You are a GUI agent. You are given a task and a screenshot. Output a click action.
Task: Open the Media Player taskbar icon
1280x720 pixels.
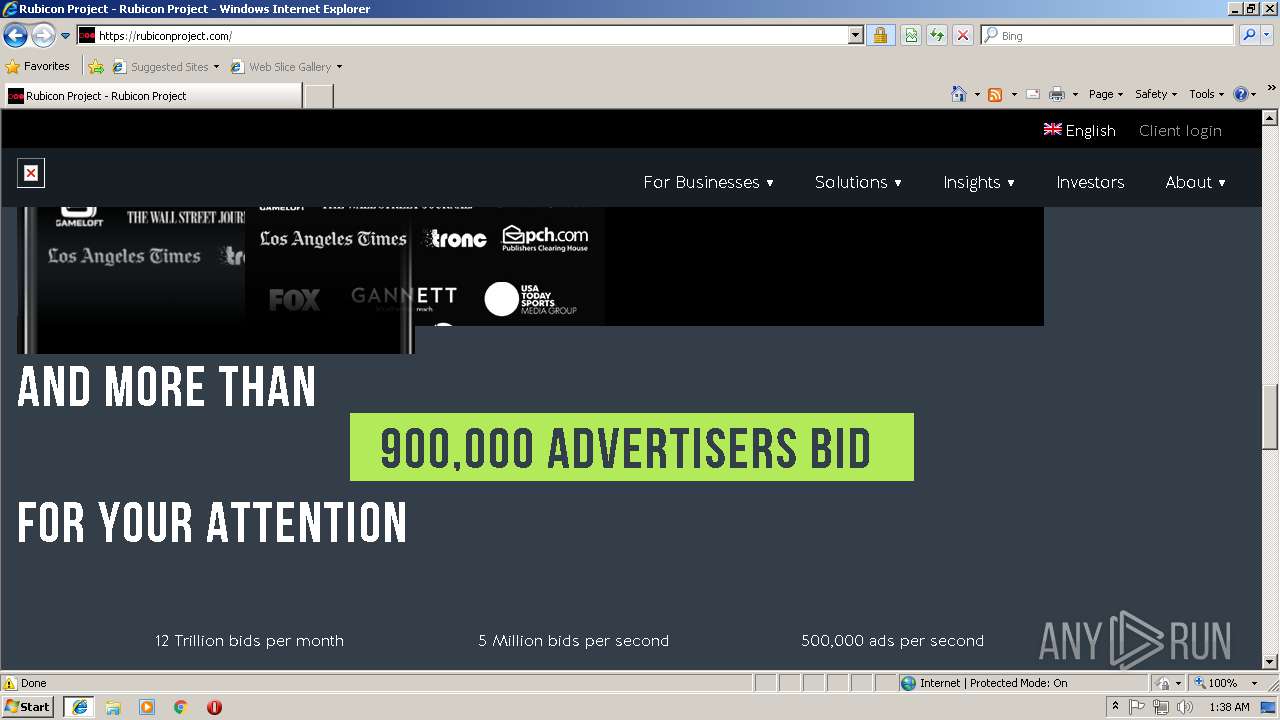click(147, 707)
